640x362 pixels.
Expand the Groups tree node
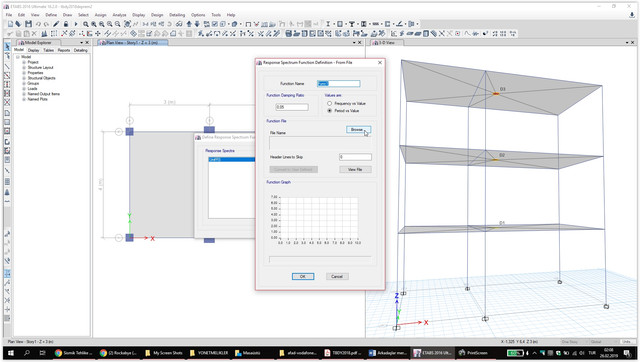[24, 83]
